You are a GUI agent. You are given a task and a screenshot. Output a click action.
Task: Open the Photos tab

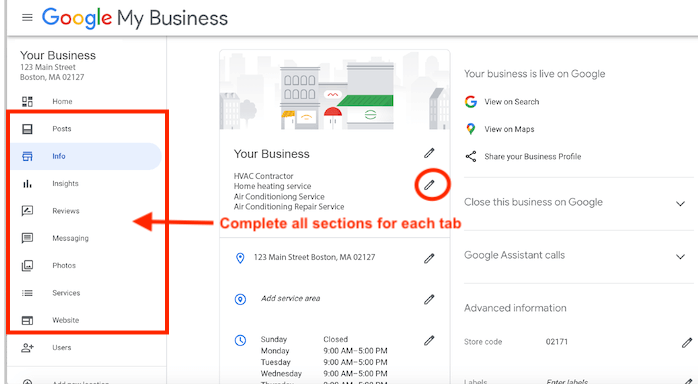point(64,265)
